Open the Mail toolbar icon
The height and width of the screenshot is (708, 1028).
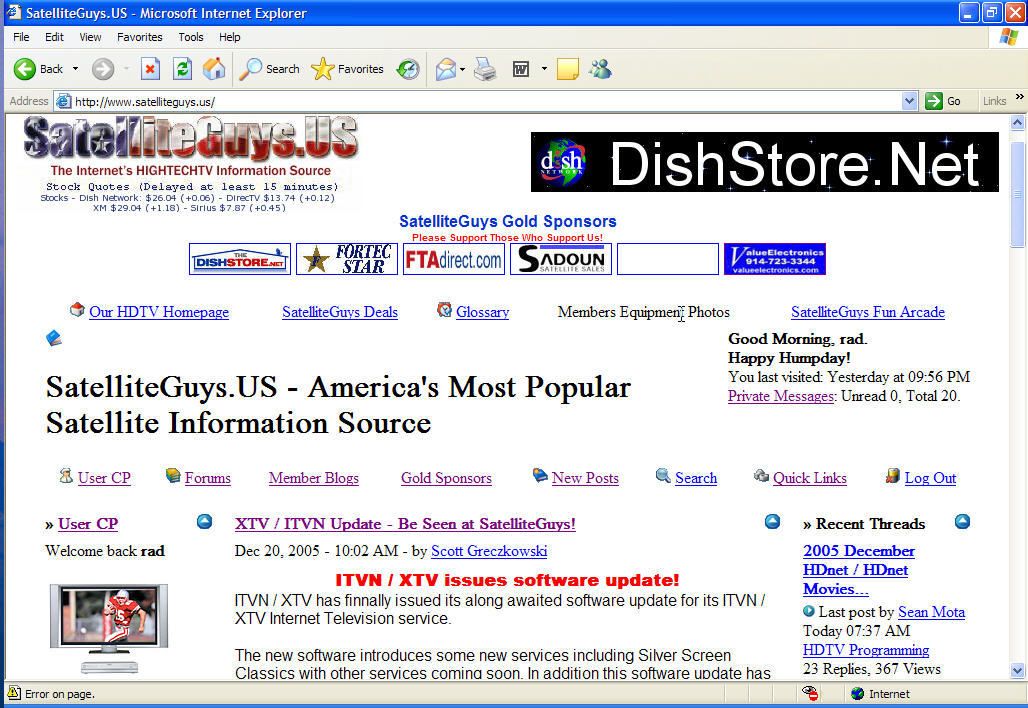(x=445, y=69)
